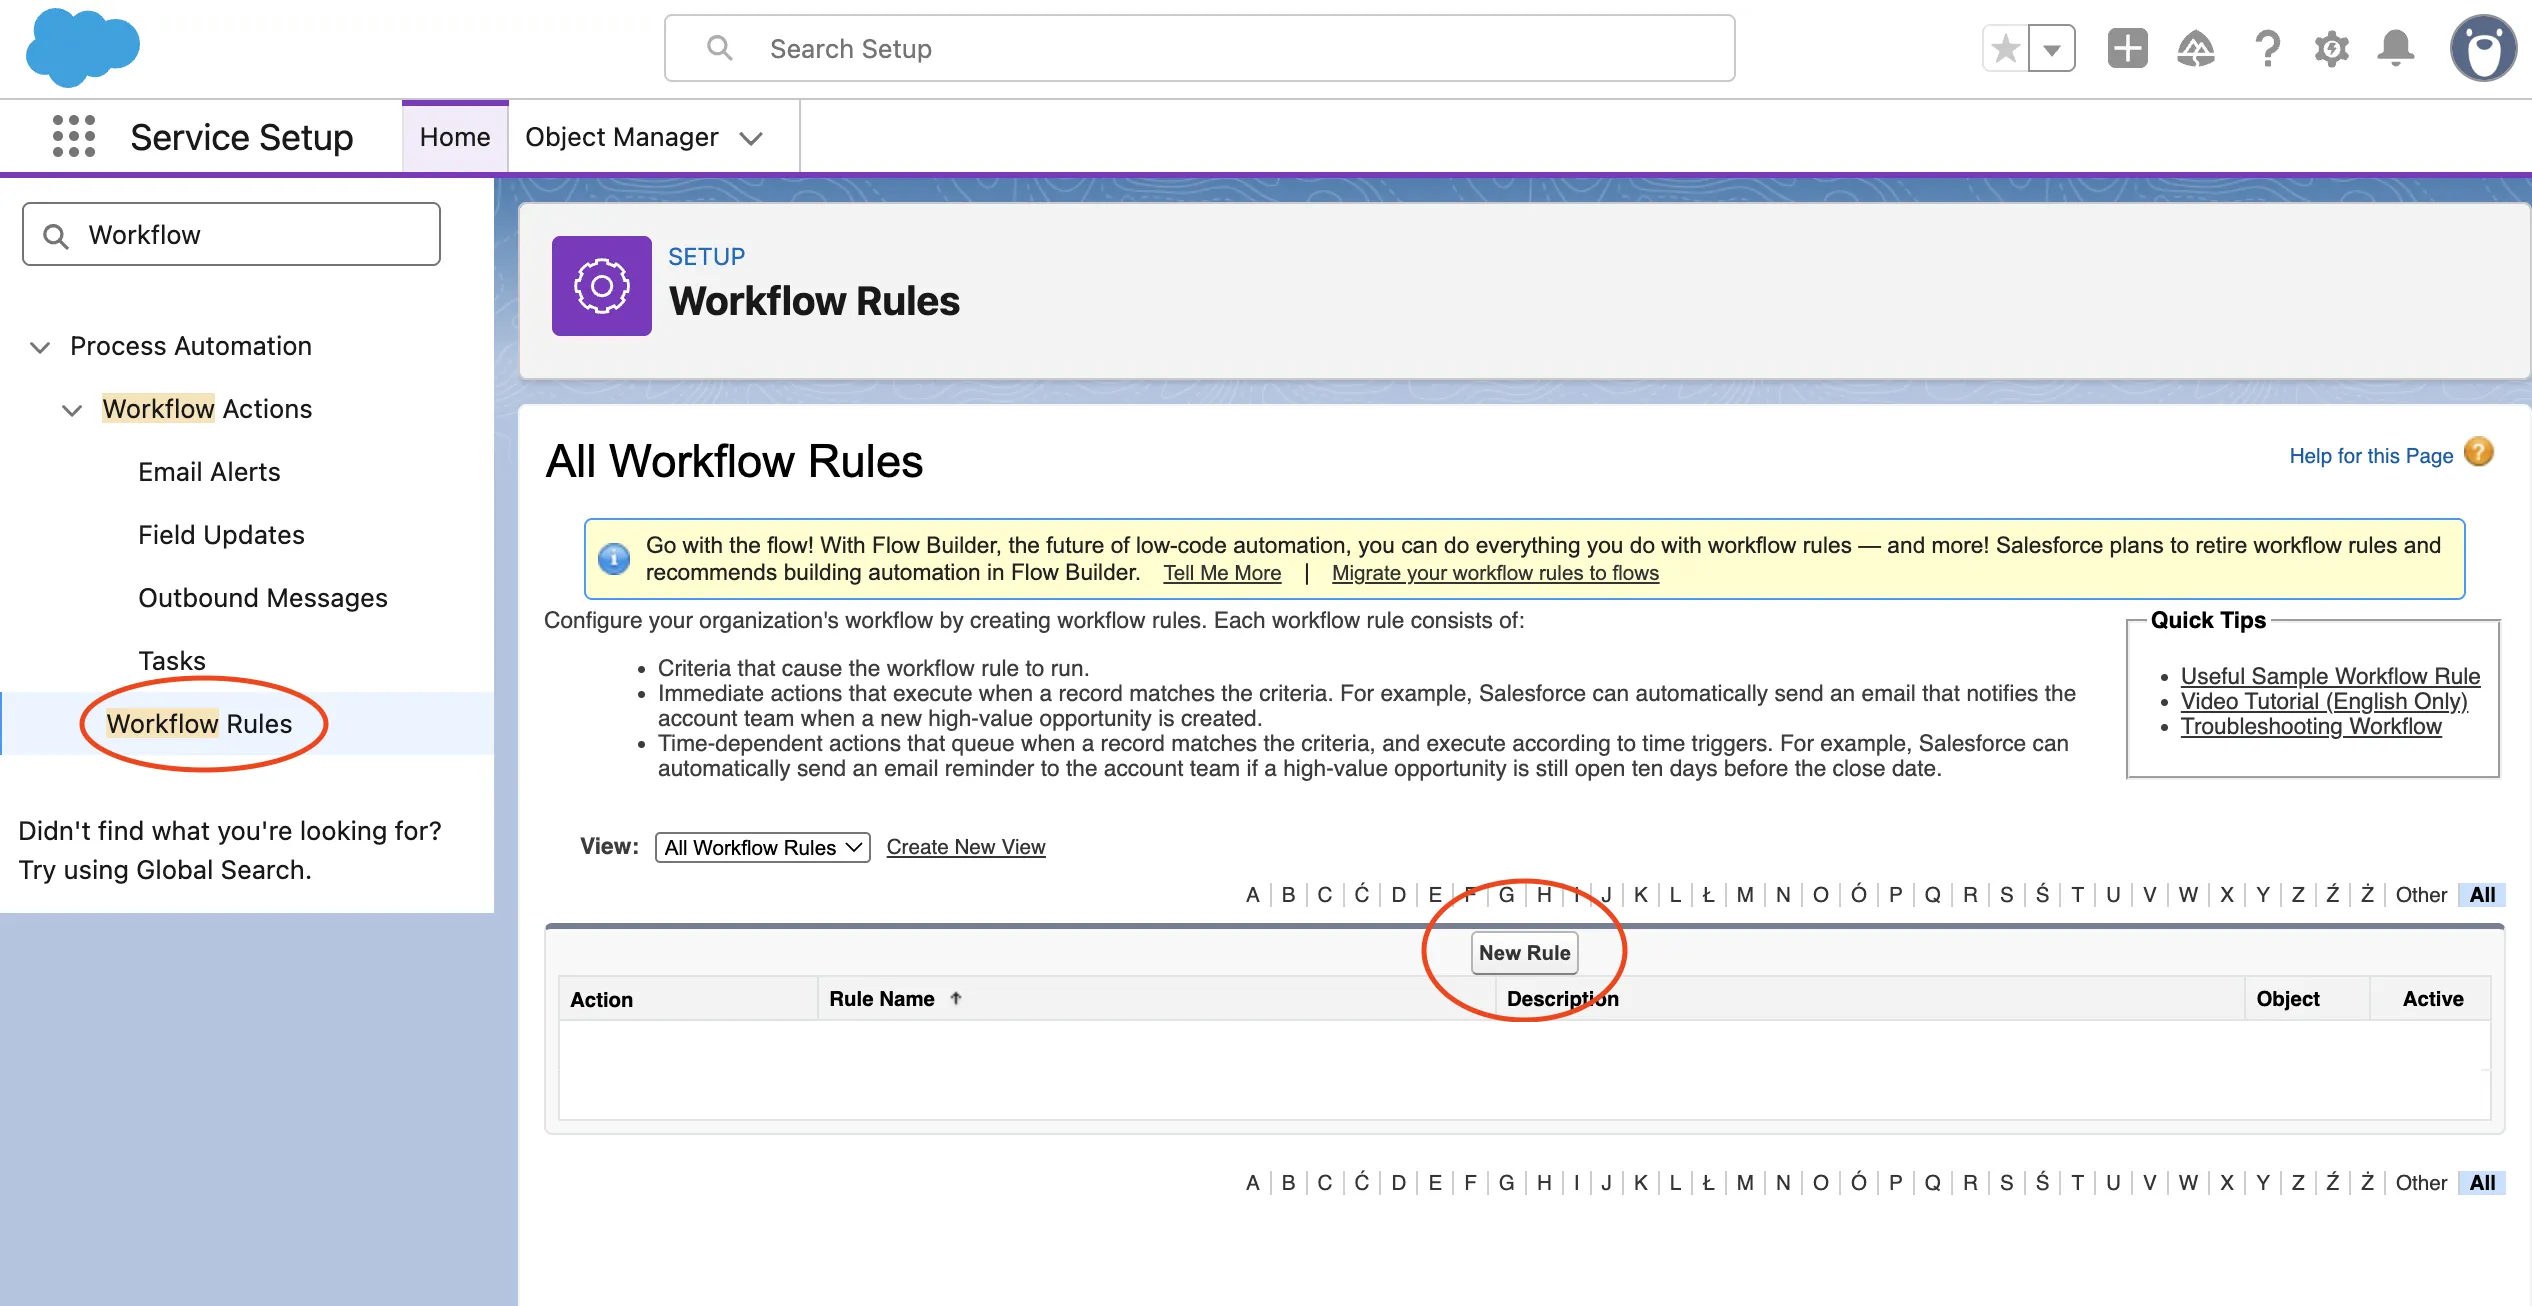Collapse the Process Automation section

point(40,347)
